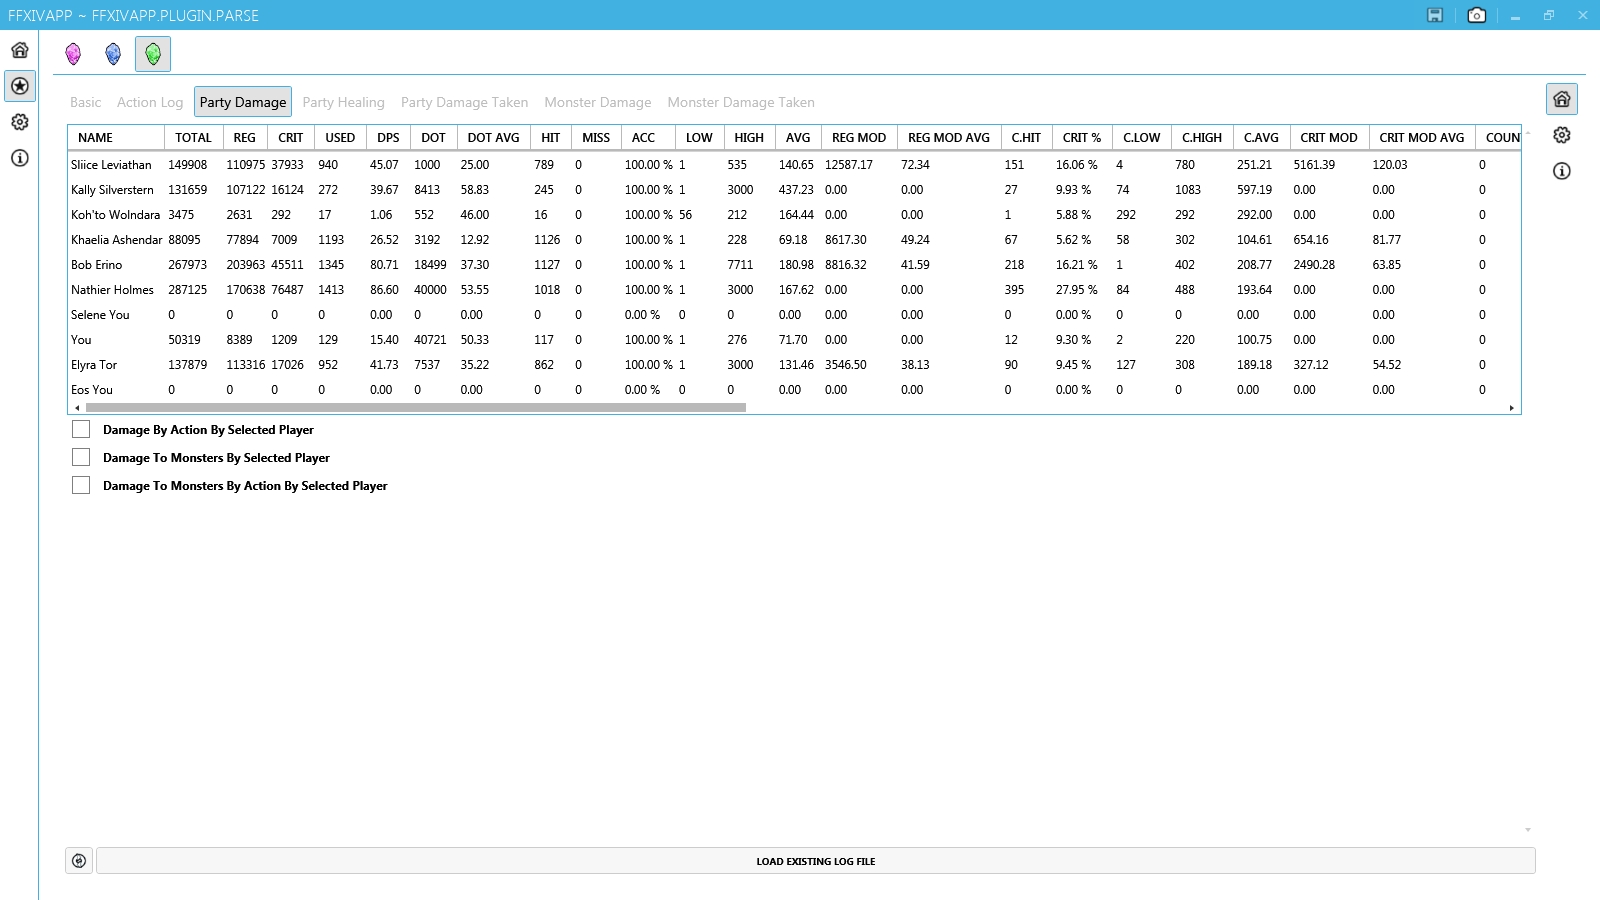Enable Damage By Action By Selected Player
Image resolution: width=1600 pixels, height=900 pixels.
[81, 430]
